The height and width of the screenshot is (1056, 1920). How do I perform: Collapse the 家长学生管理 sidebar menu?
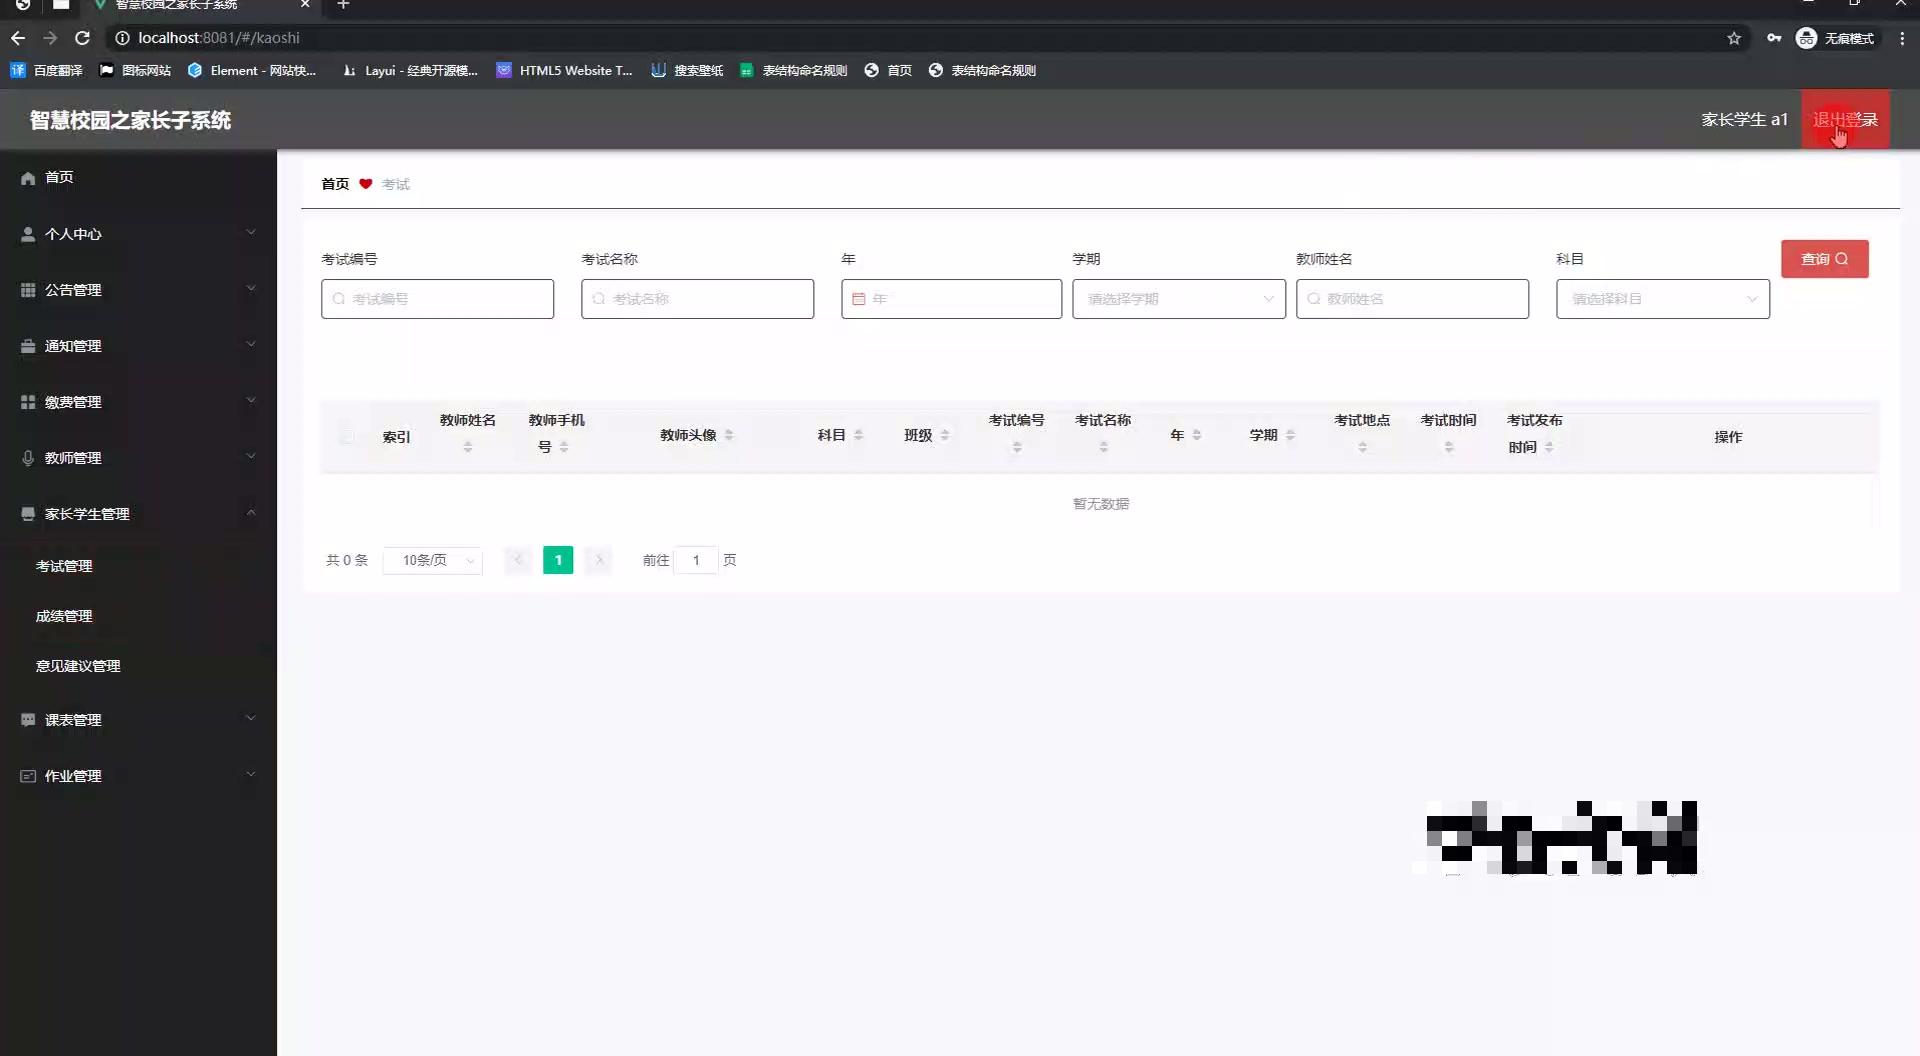point(138,513)
